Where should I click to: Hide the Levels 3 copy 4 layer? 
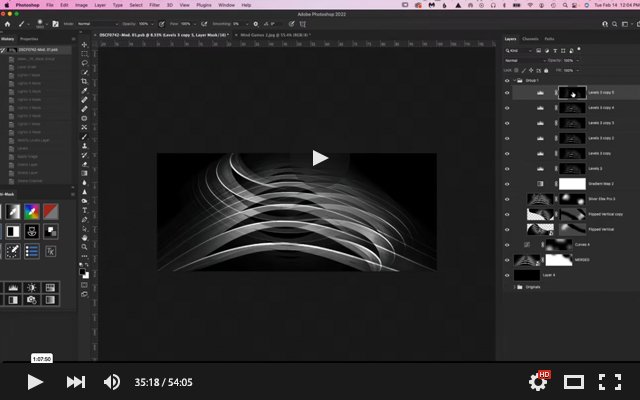tap(507, 108)
